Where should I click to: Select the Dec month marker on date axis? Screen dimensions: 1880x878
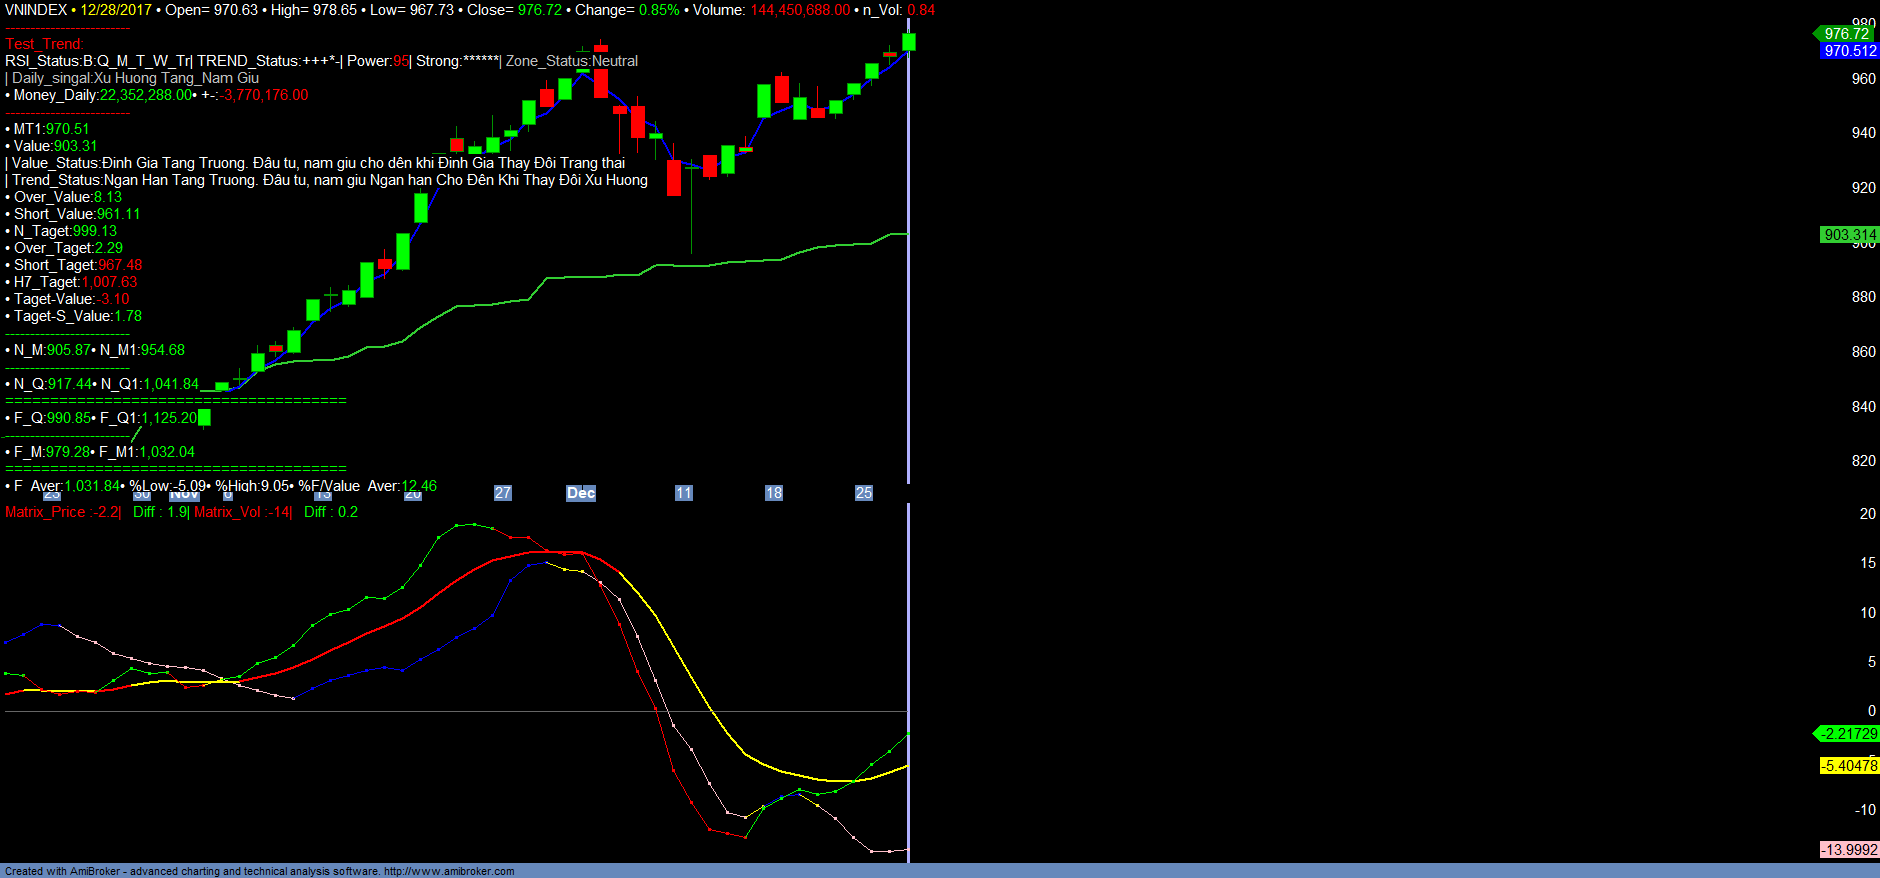coord(581,493)
